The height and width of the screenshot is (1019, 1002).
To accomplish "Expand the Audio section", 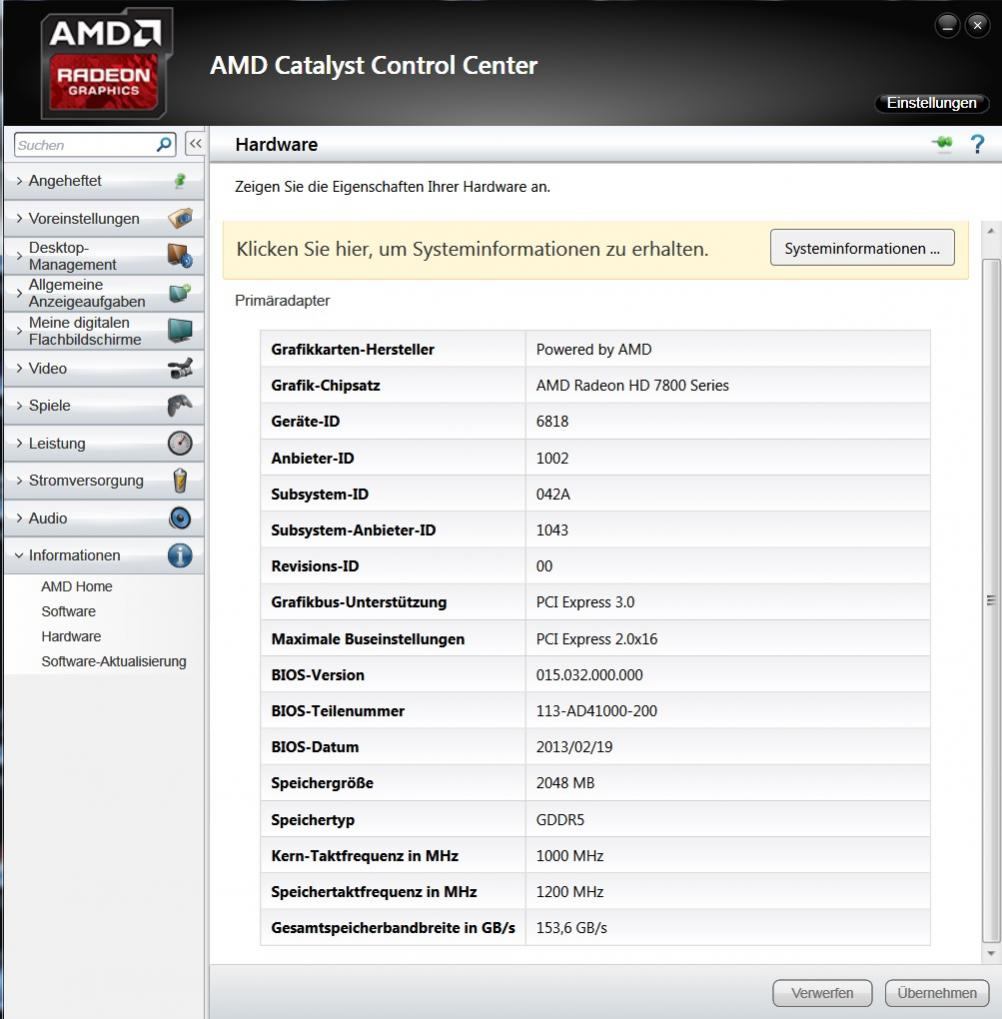I will [x=104, y=518].
